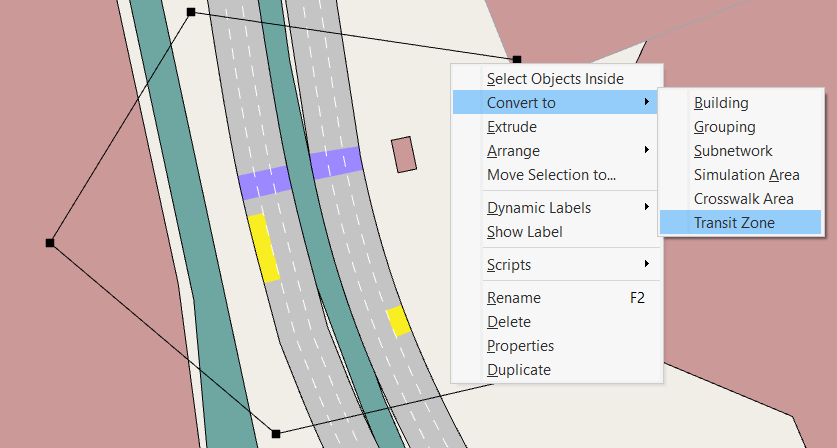Delete the selected object
This screenshot has width=837, height=448.
pyautogui.click(x=509, y=322)
